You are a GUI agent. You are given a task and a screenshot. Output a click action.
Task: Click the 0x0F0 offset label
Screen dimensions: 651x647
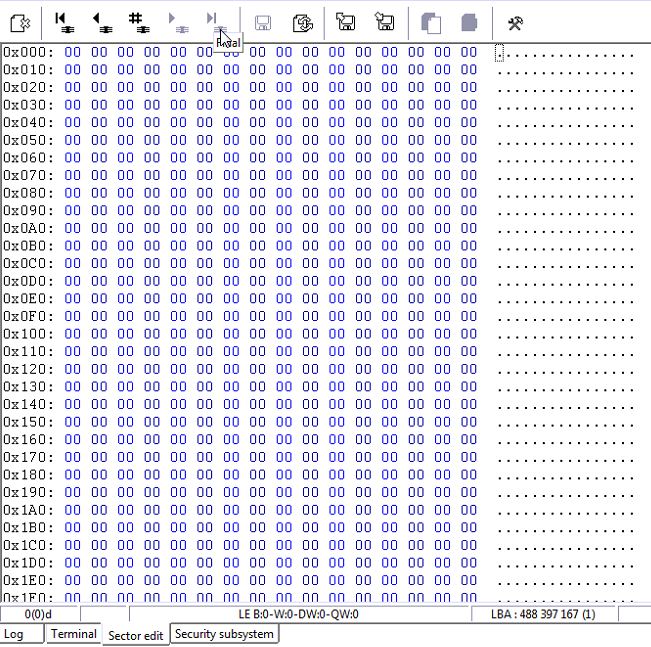[28, 316]
